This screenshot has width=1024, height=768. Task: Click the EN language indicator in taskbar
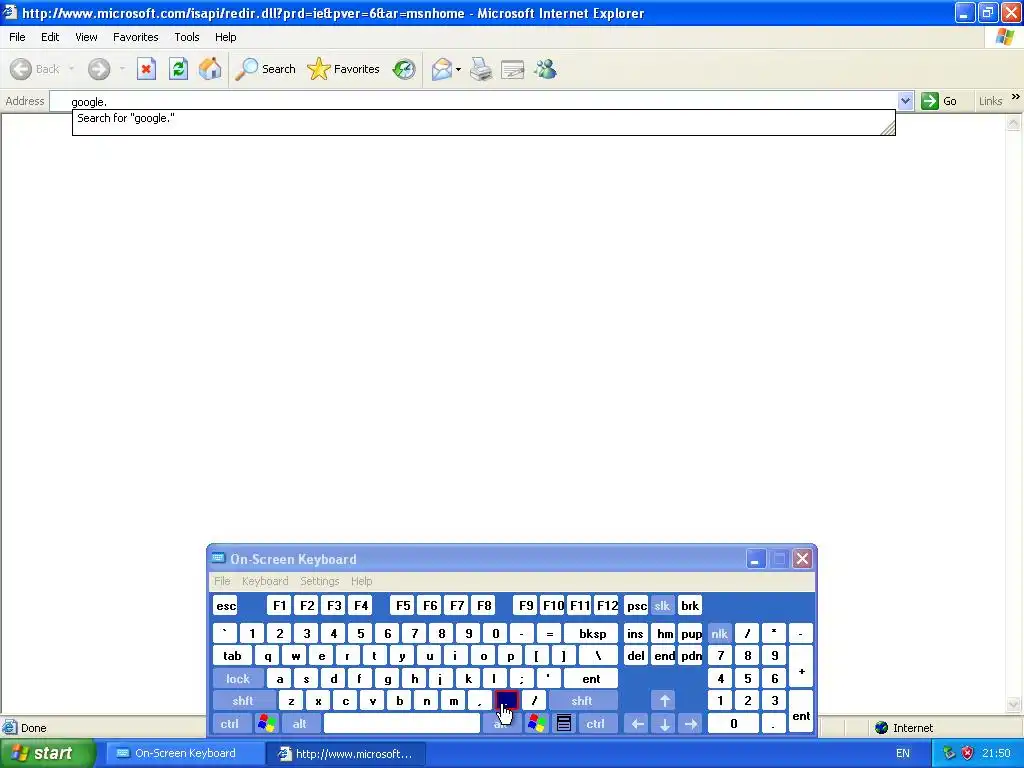[903, 753]
